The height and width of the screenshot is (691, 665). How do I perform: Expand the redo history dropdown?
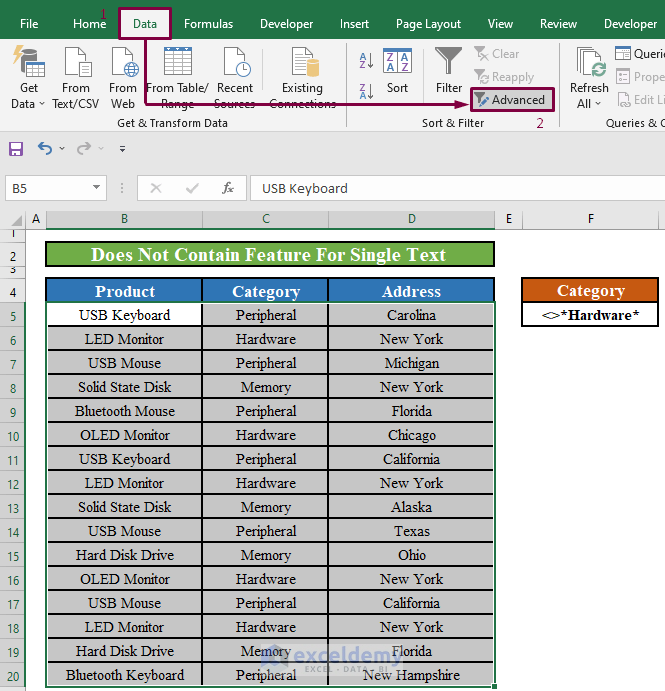(101, 149)
